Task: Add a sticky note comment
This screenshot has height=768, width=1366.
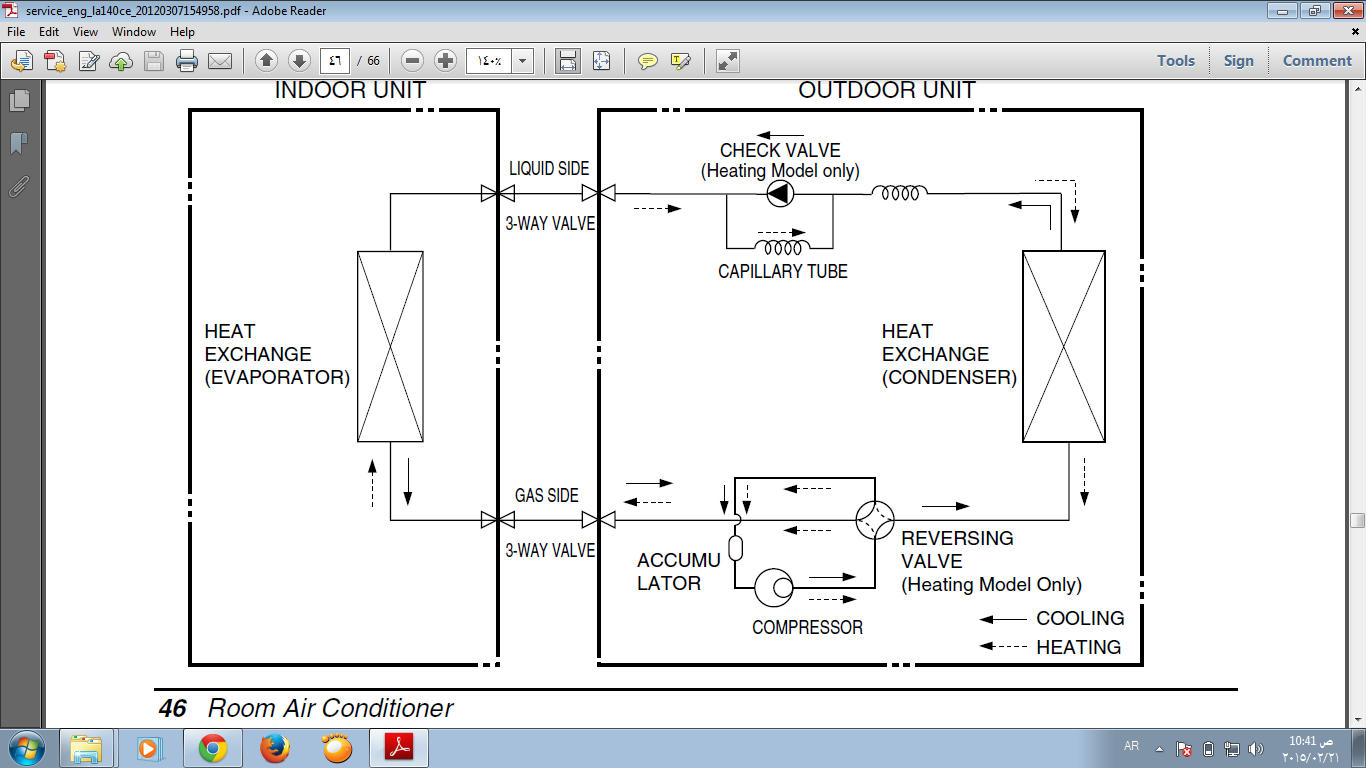Action: pos(648,61)
